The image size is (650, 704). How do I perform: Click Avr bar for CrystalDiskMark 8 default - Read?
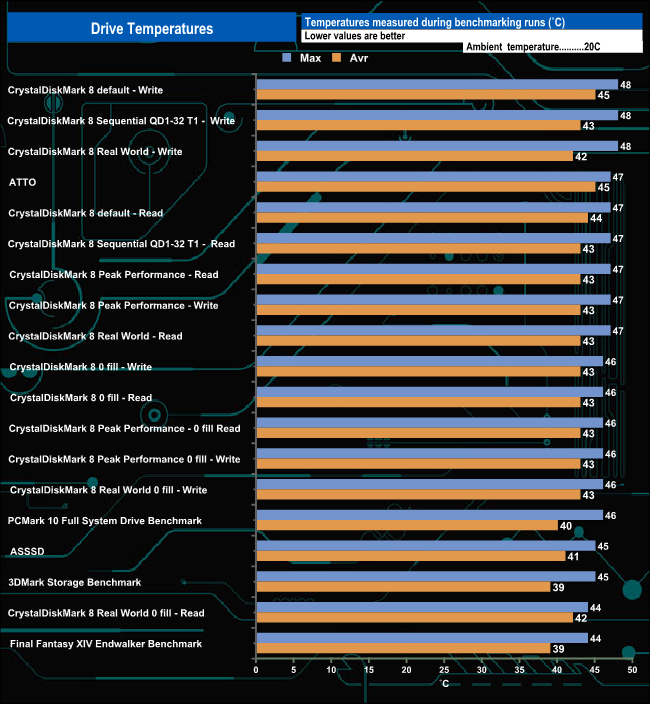point(422,218)
